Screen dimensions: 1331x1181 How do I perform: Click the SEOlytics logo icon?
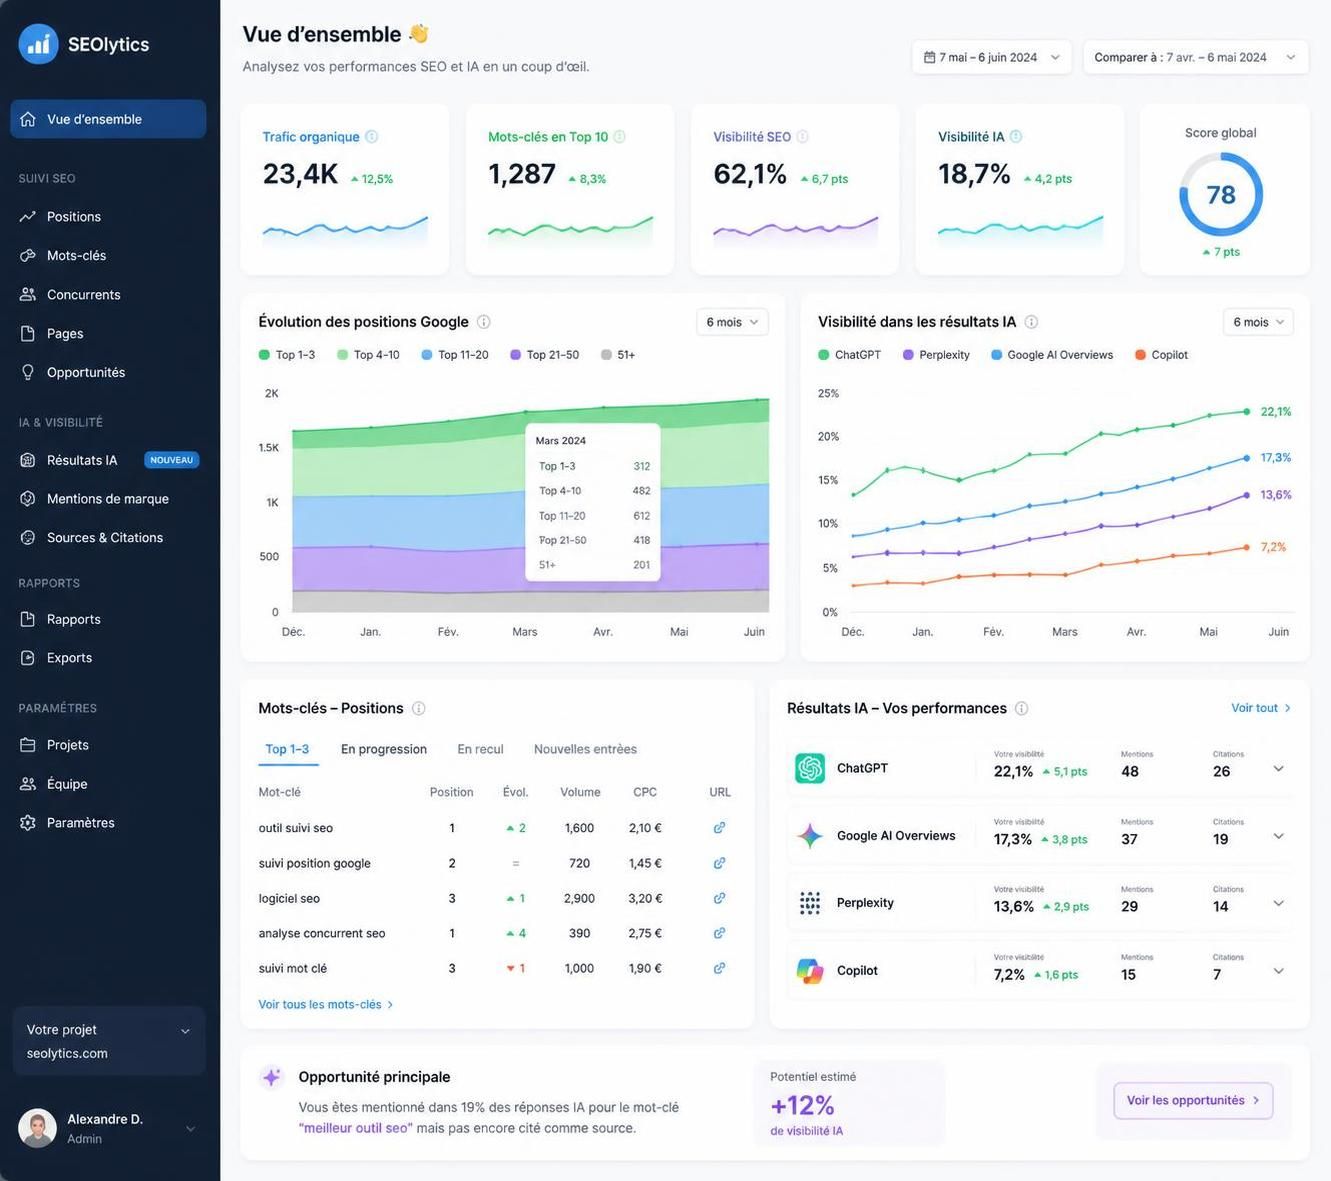(x=38, y=44)
